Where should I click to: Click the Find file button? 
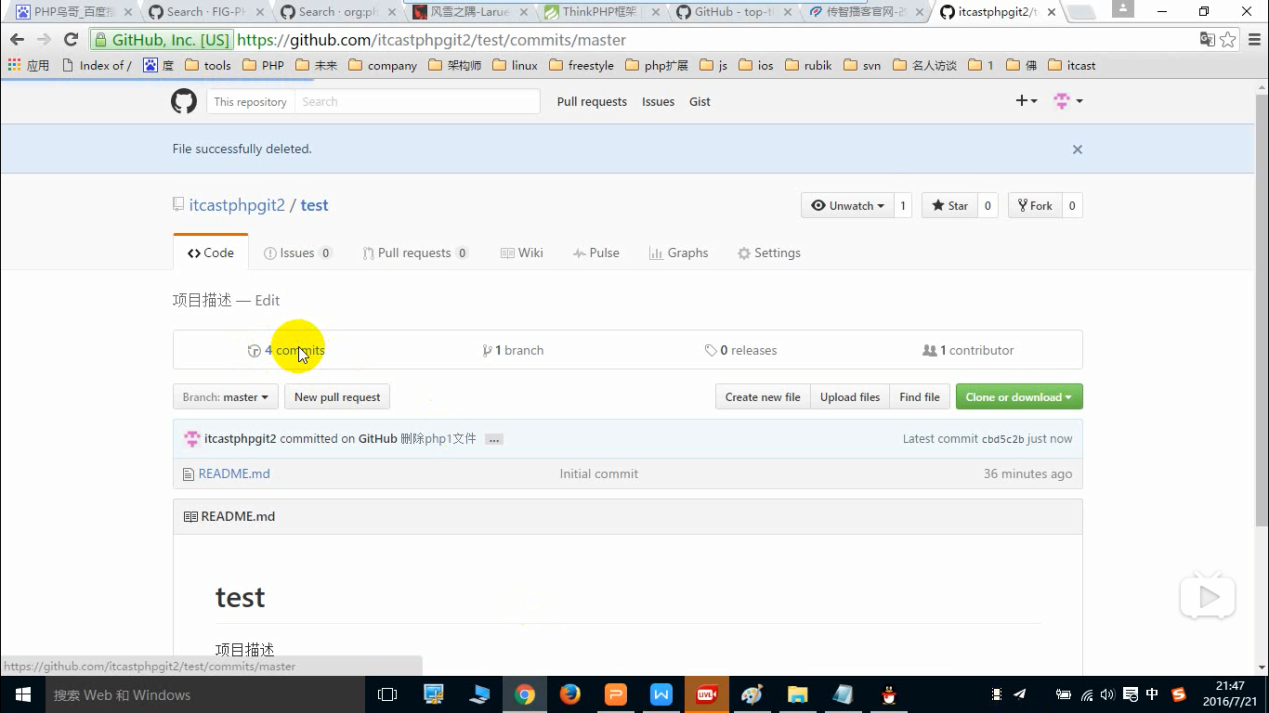point(919,397)
